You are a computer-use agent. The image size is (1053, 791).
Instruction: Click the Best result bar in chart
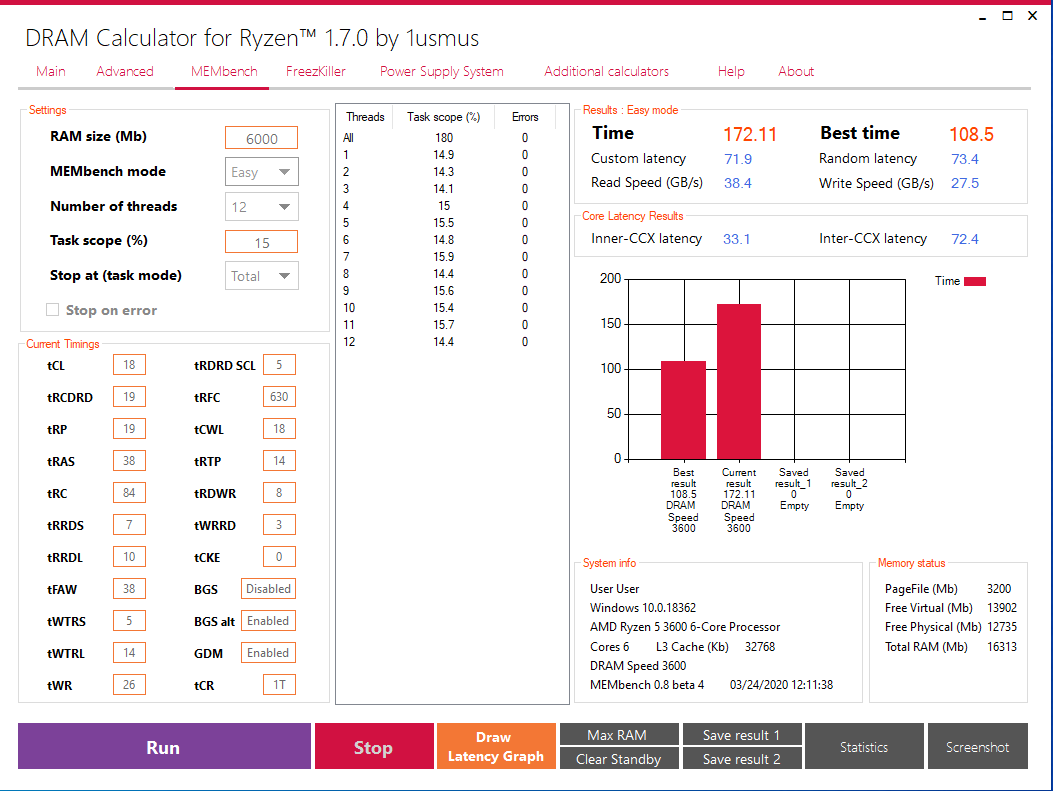684,410
